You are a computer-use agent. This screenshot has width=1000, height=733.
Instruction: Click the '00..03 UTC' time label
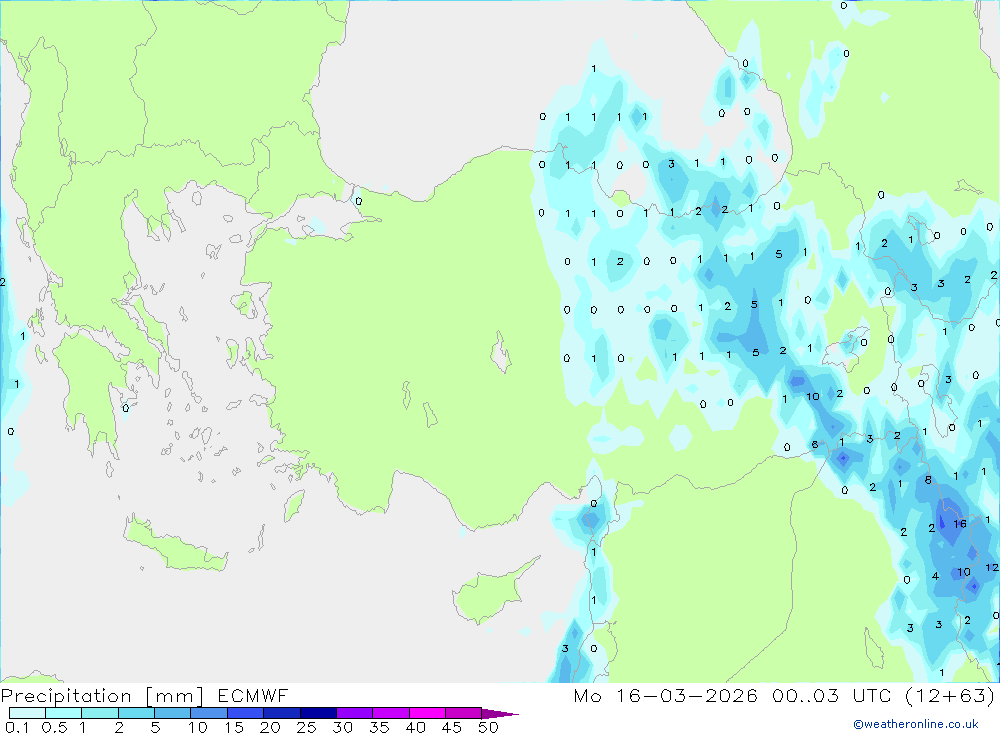pyautogui.click(x=832, y=696)
